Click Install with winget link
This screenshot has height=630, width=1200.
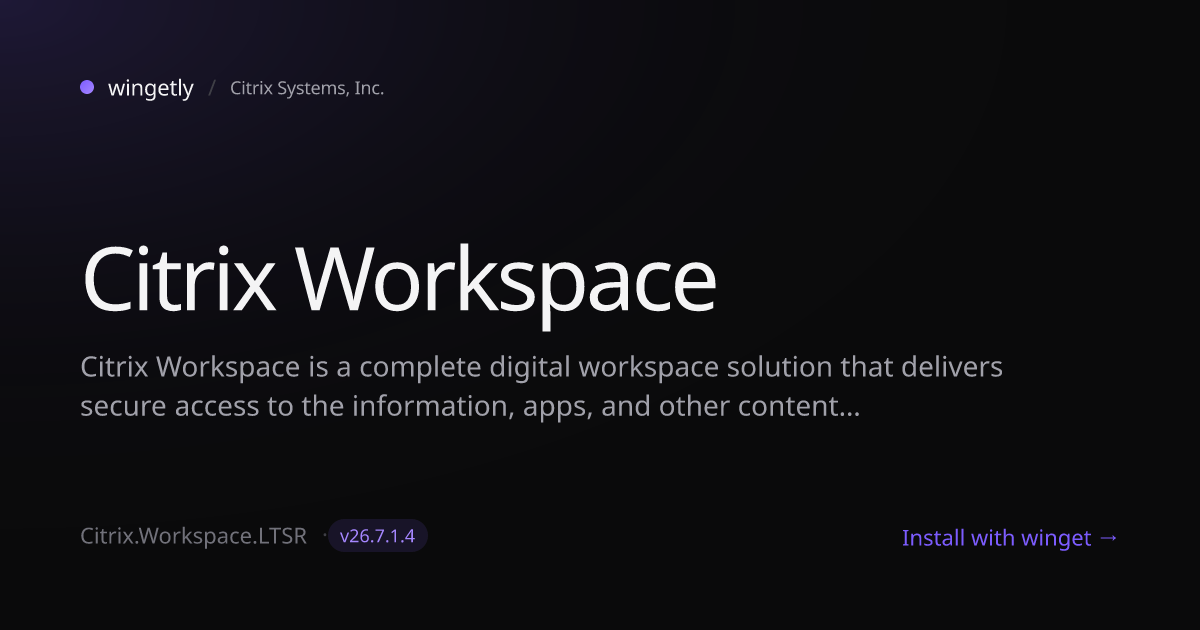[1010, 538]
